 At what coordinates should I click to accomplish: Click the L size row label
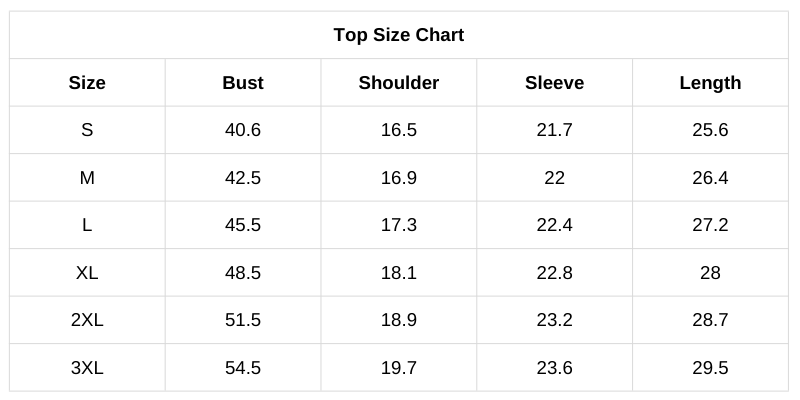pos(87,225)
